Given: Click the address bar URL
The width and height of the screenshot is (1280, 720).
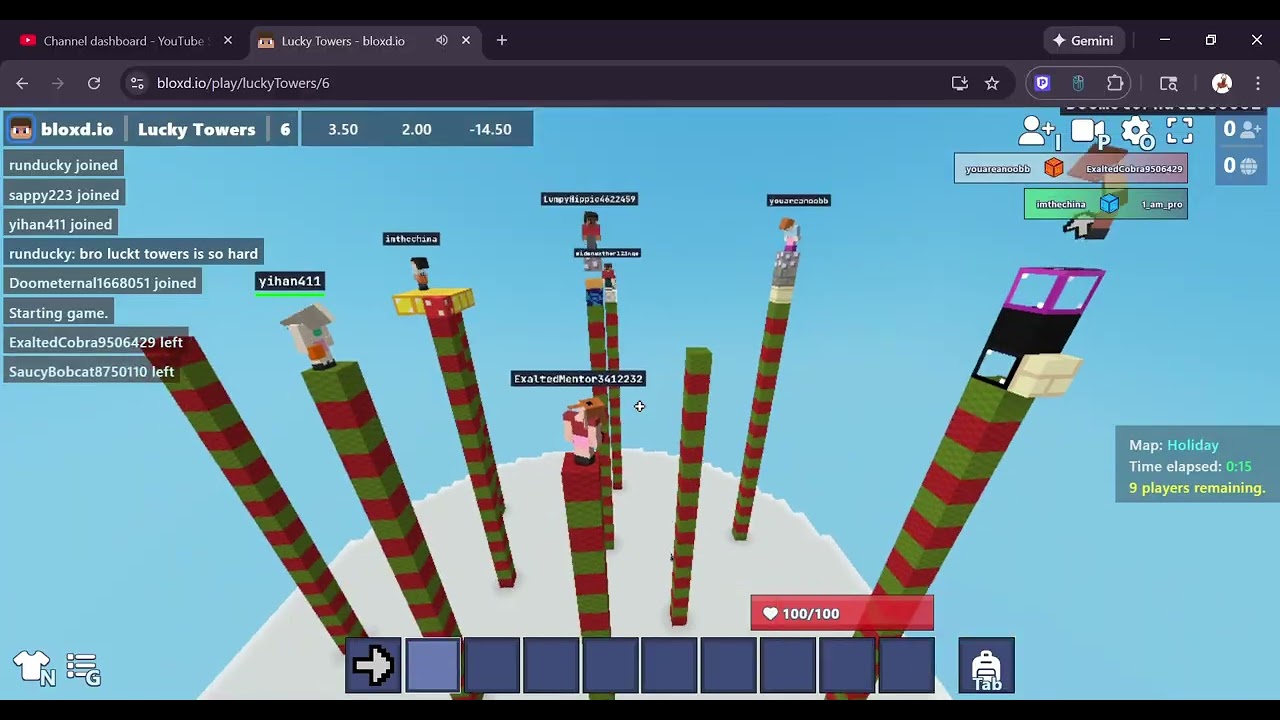Looking at the screenshot, I should (243, 83).
